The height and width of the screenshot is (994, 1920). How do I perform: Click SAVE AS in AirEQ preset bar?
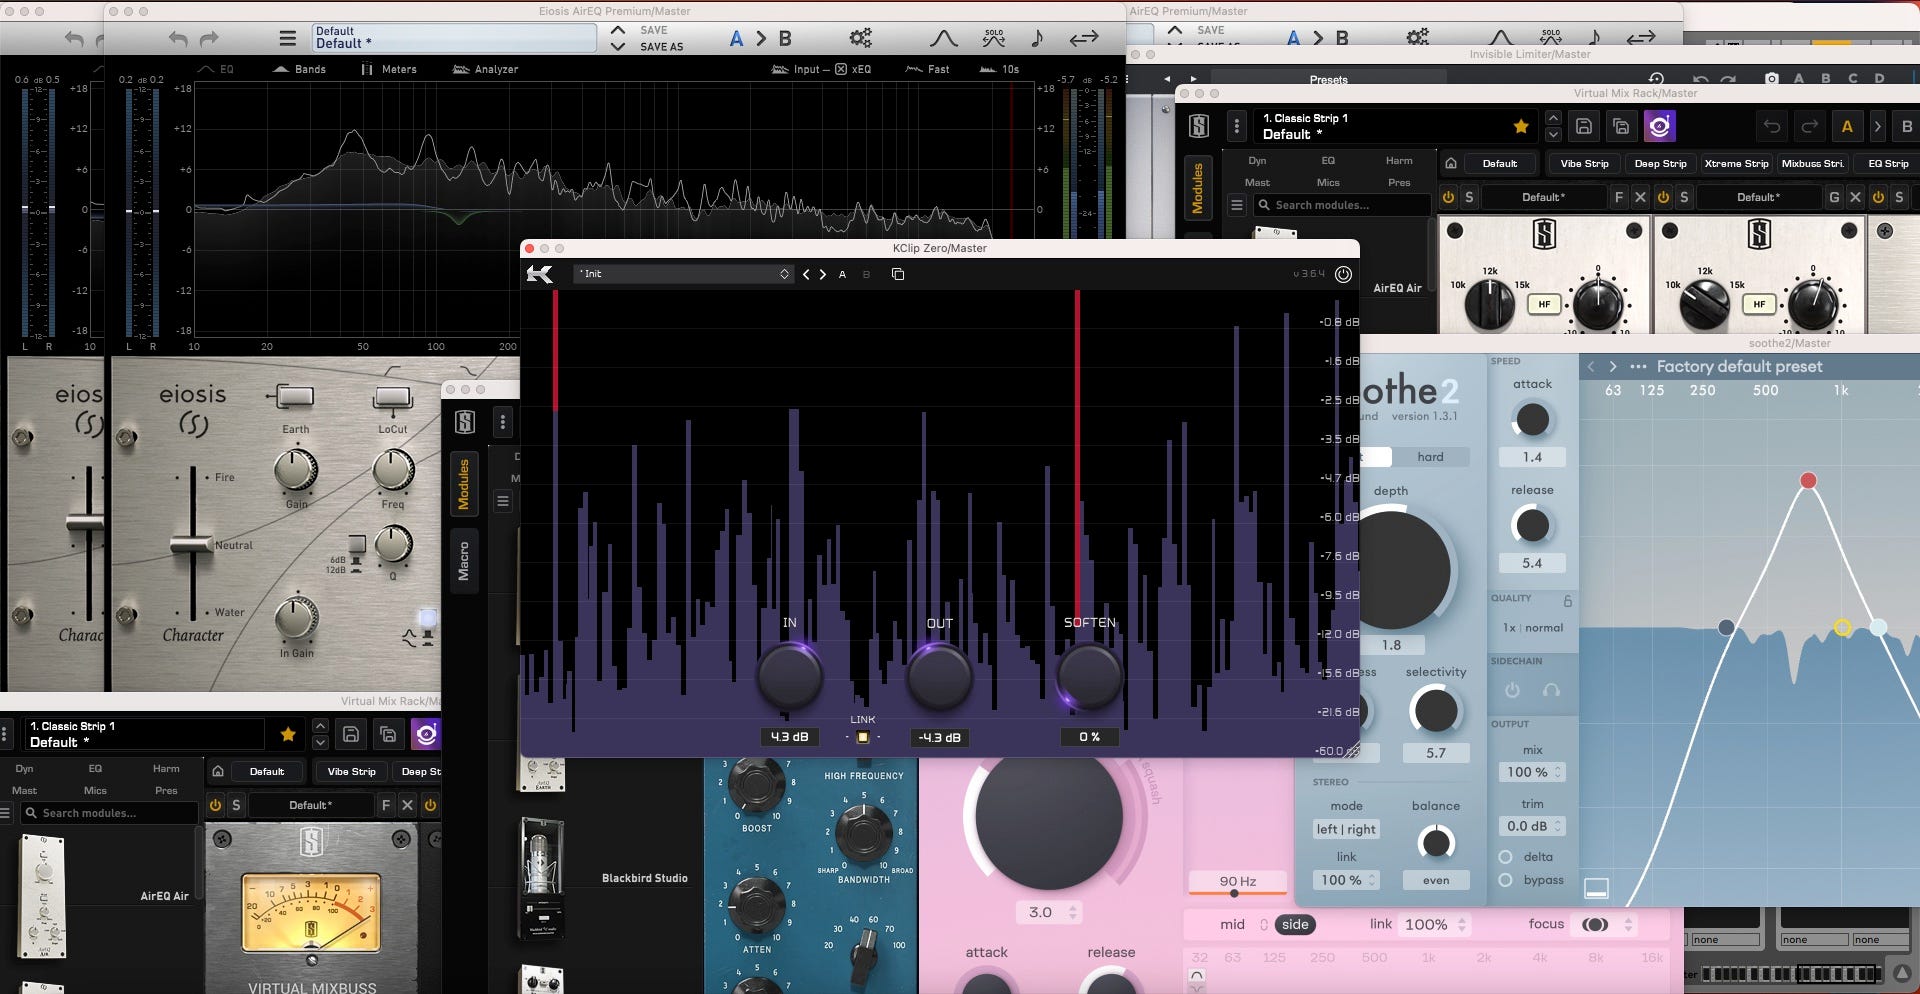click(661, 47)
